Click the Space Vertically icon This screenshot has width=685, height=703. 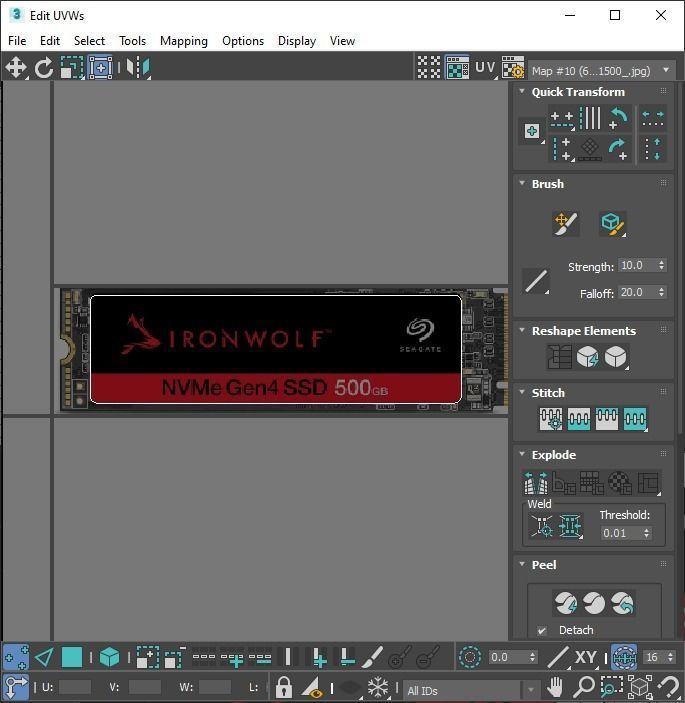coord(653,149)
